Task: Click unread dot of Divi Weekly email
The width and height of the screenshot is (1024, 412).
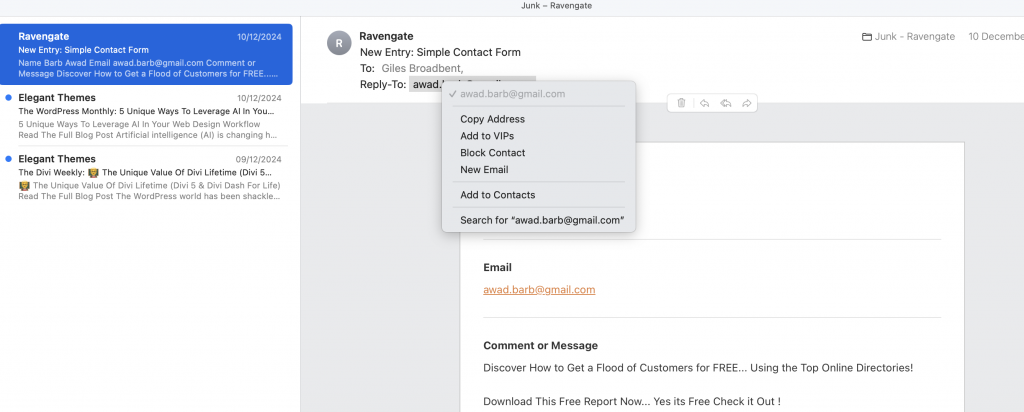Action: (9, 159)
